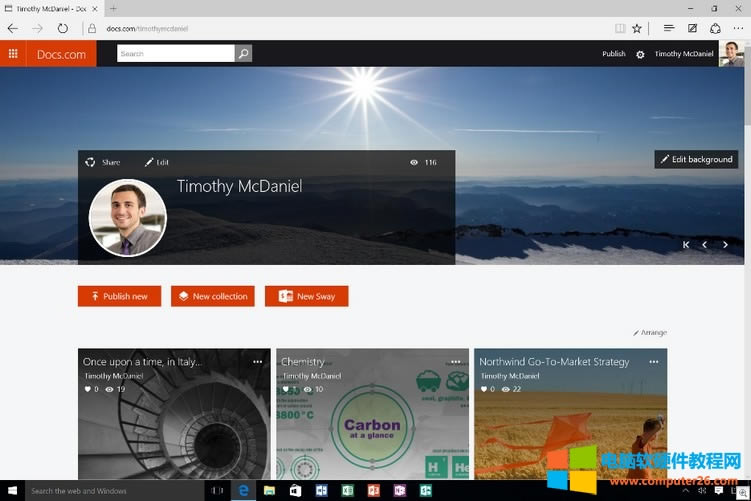751x501 pixels.
Task: Click the Edit background button
Action: click(696, 159)
